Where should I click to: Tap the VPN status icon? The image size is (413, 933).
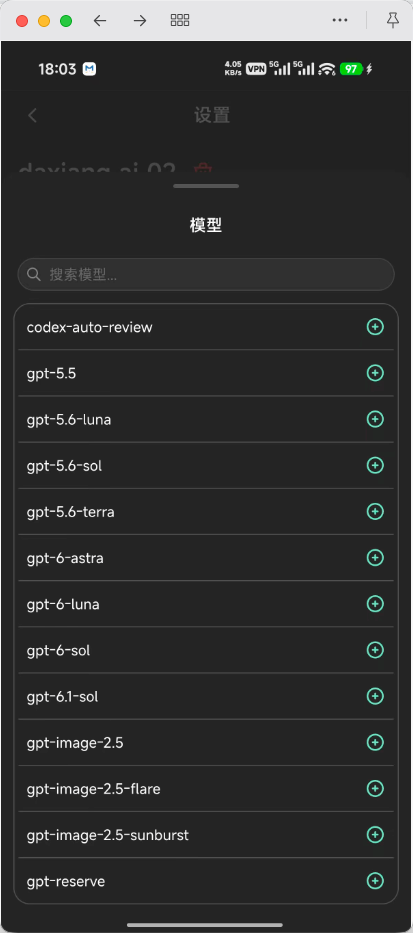click(x=256, y=69)
